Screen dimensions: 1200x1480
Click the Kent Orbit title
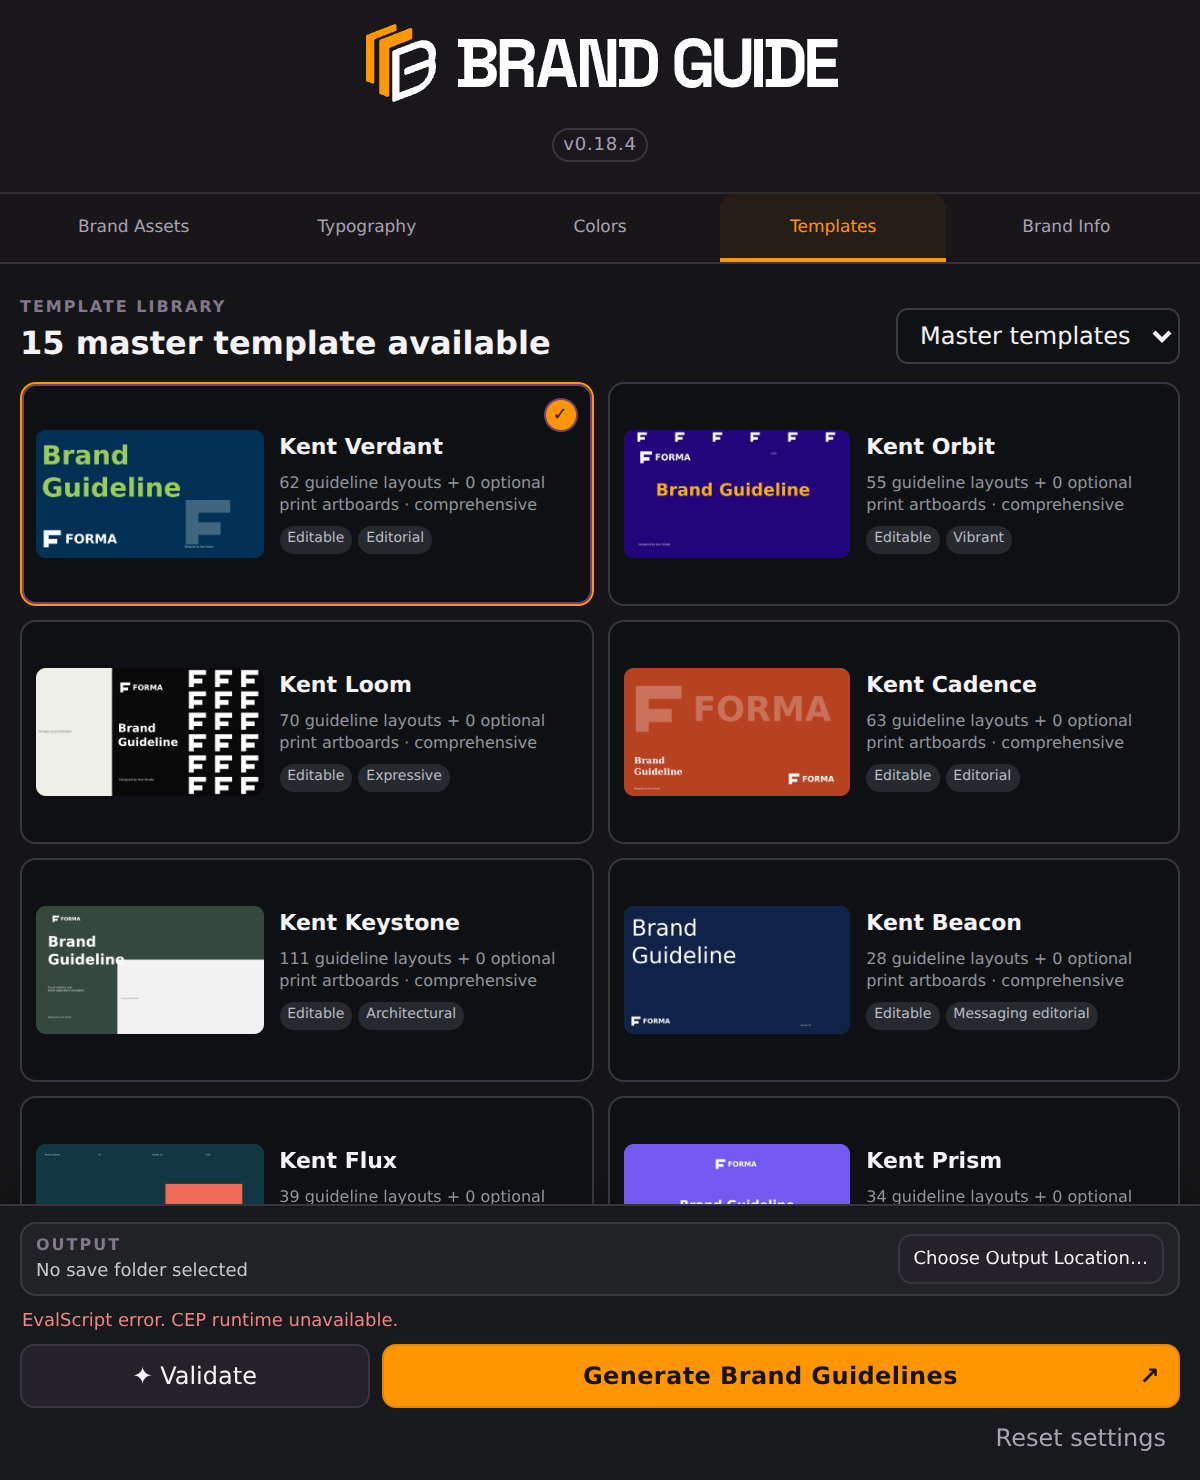point(931,447)
